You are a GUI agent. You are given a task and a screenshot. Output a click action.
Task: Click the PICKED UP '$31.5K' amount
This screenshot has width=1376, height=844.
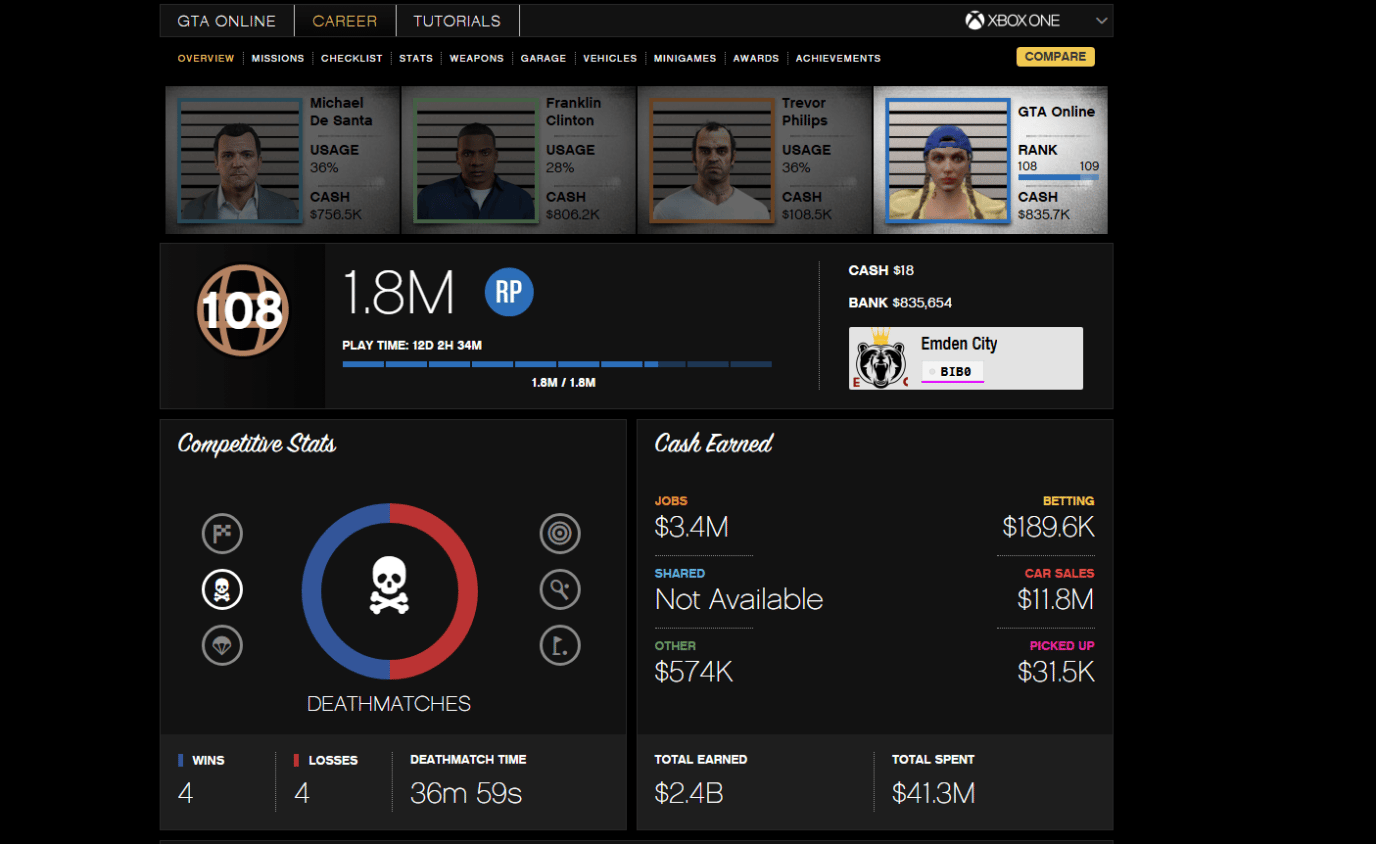(x=1056, y=672)
